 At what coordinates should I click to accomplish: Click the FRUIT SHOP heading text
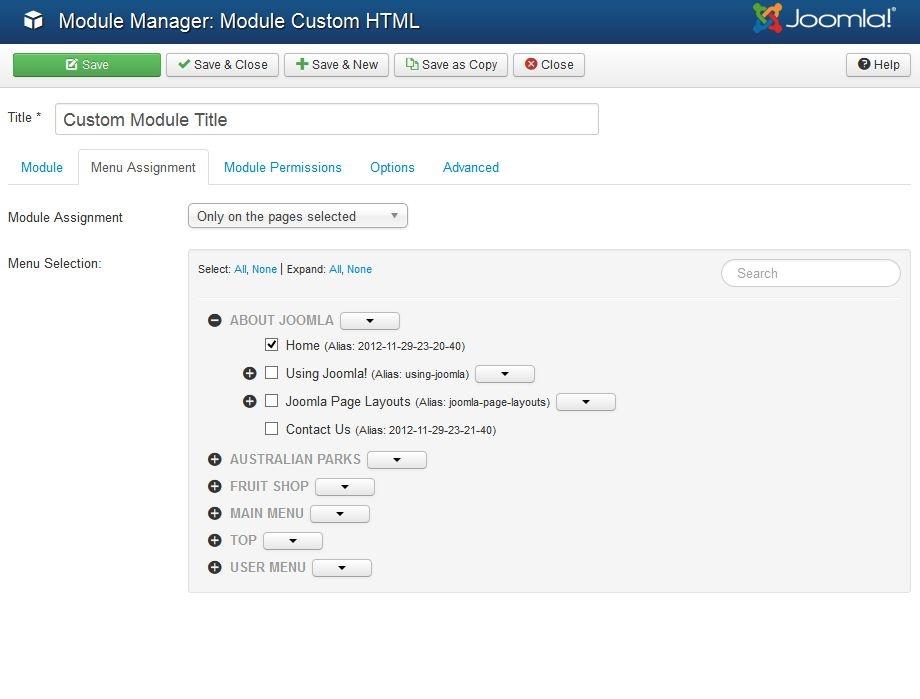point(269,487)
